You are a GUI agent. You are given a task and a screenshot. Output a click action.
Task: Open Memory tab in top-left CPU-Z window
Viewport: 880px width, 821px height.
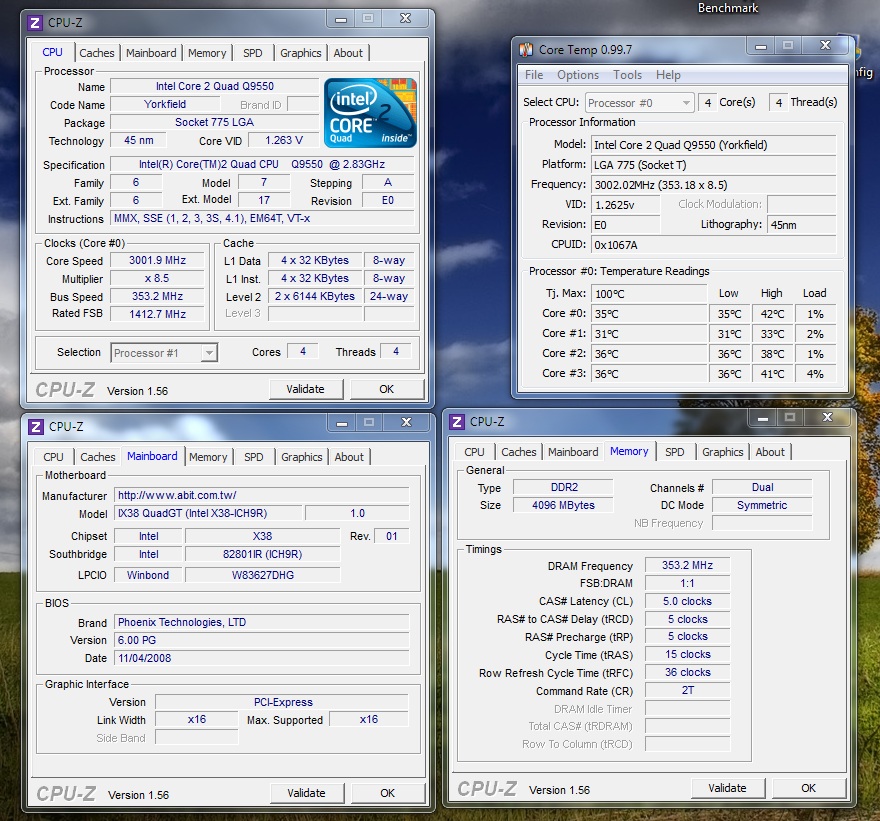[x=207, y=53]
